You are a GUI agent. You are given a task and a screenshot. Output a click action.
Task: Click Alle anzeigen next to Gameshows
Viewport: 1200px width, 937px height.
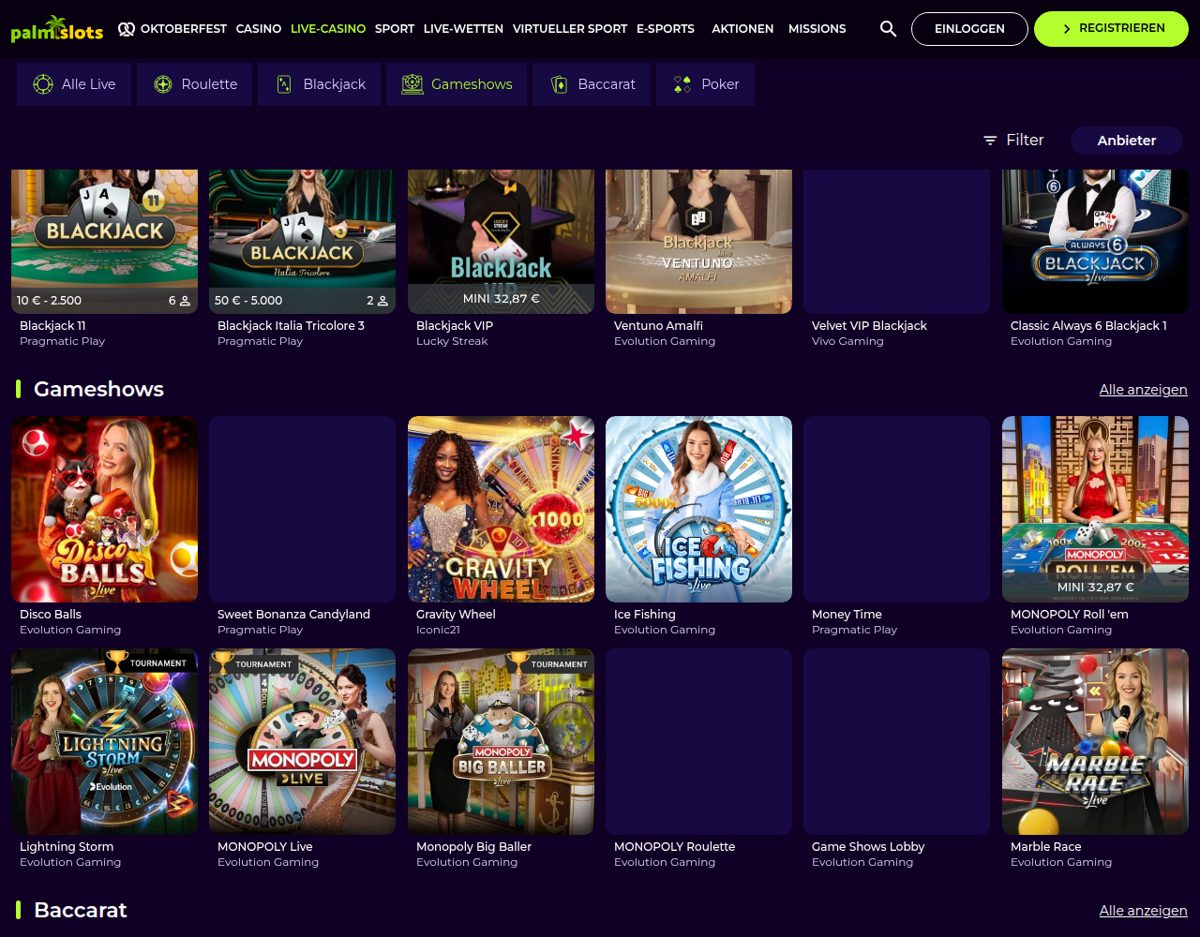tap(1143, 390)
